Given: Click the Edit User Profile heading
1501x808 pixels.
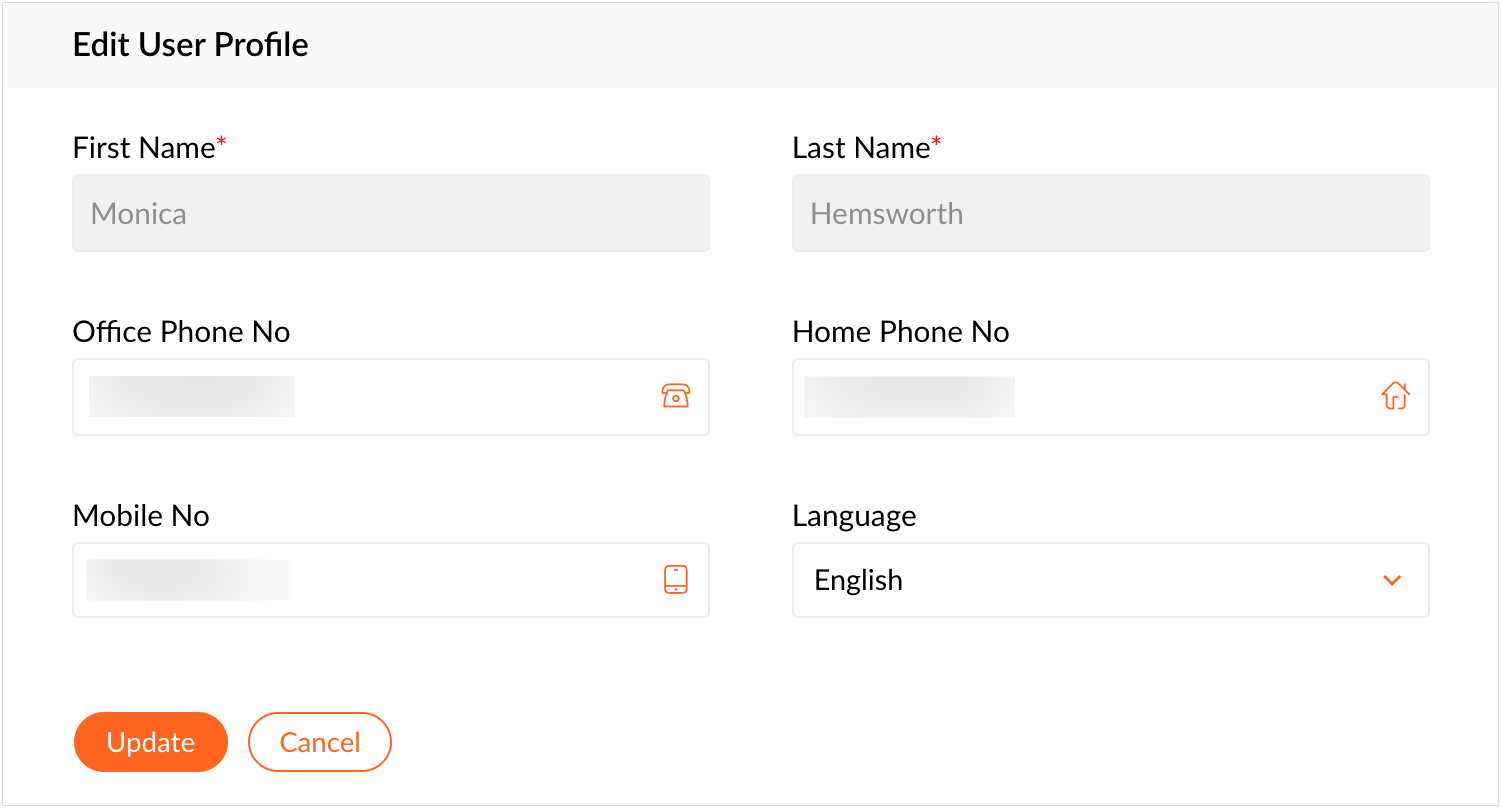Looking at the screenshot, I should pos(191,45).
